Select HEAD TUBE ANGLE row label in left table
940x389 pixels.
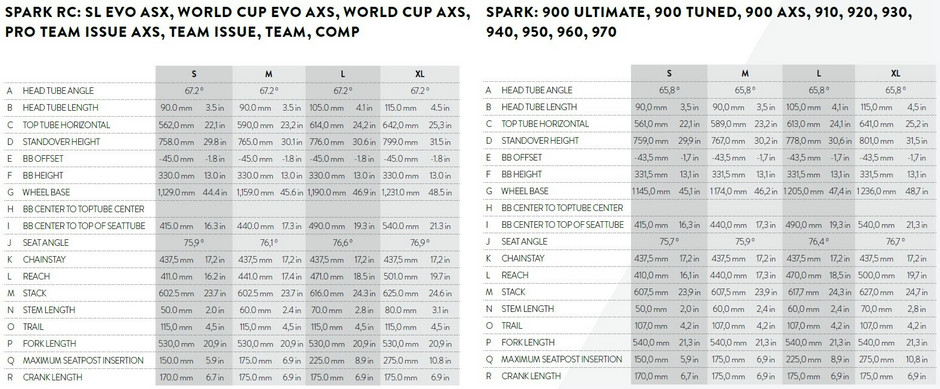pyautogui.click(x=58, y=91)
